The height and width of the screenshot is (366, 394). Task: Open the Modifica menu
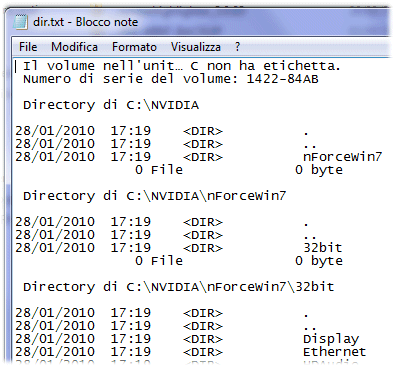coord(74,47)
